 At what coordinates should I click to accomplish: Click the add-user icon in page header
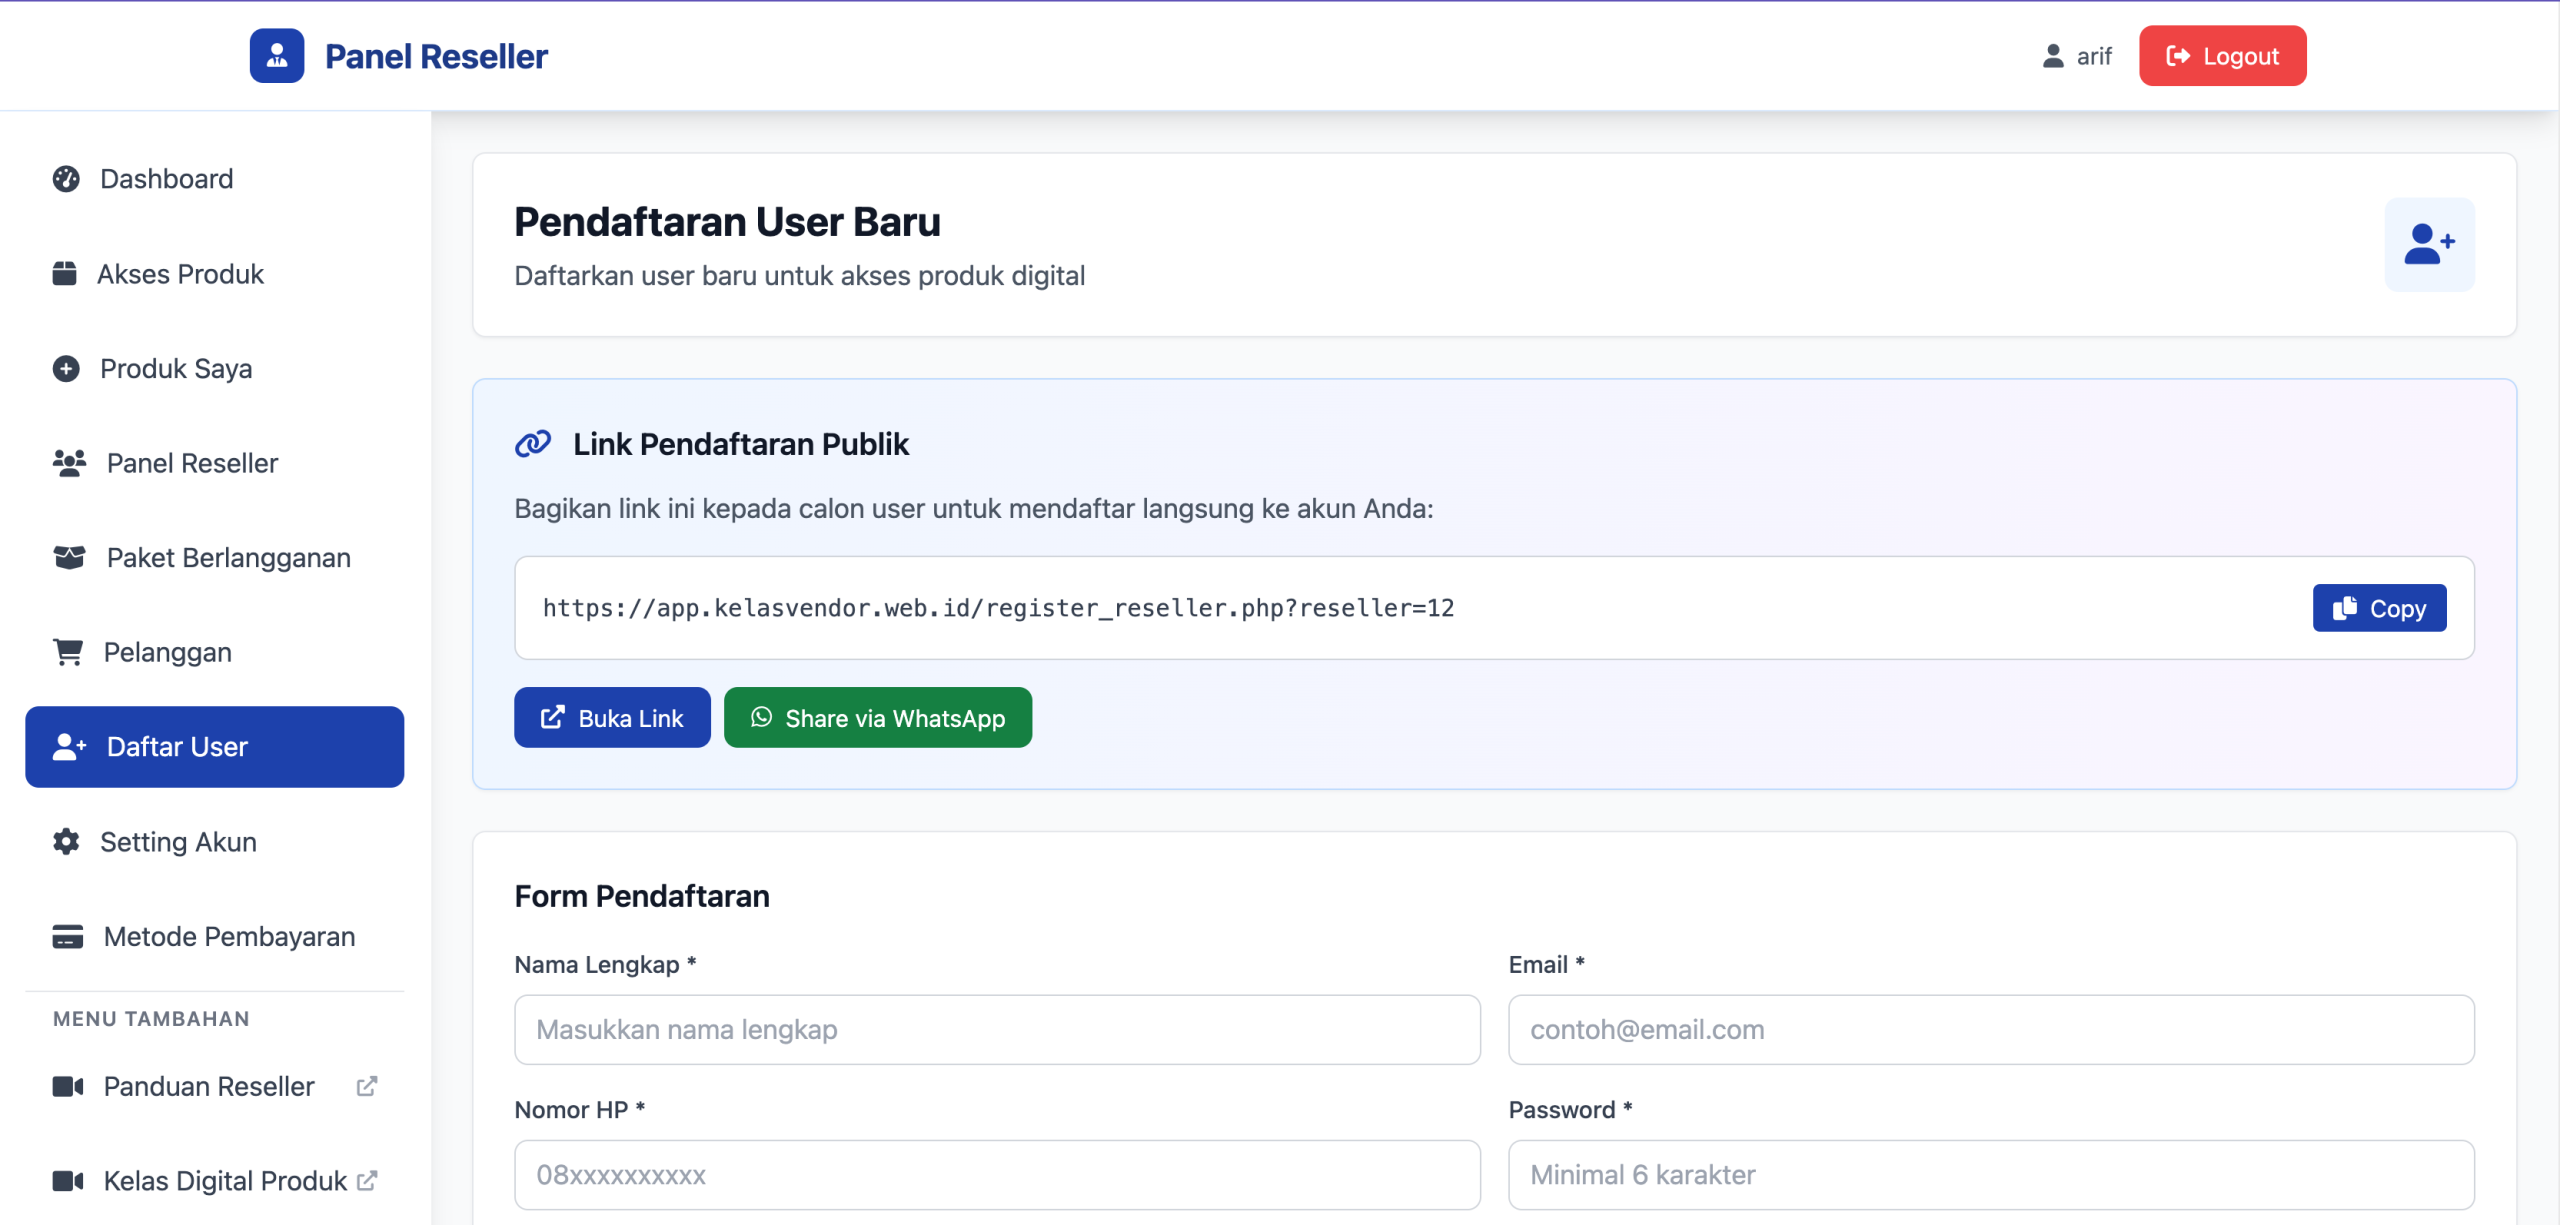tap(2429, 244)
